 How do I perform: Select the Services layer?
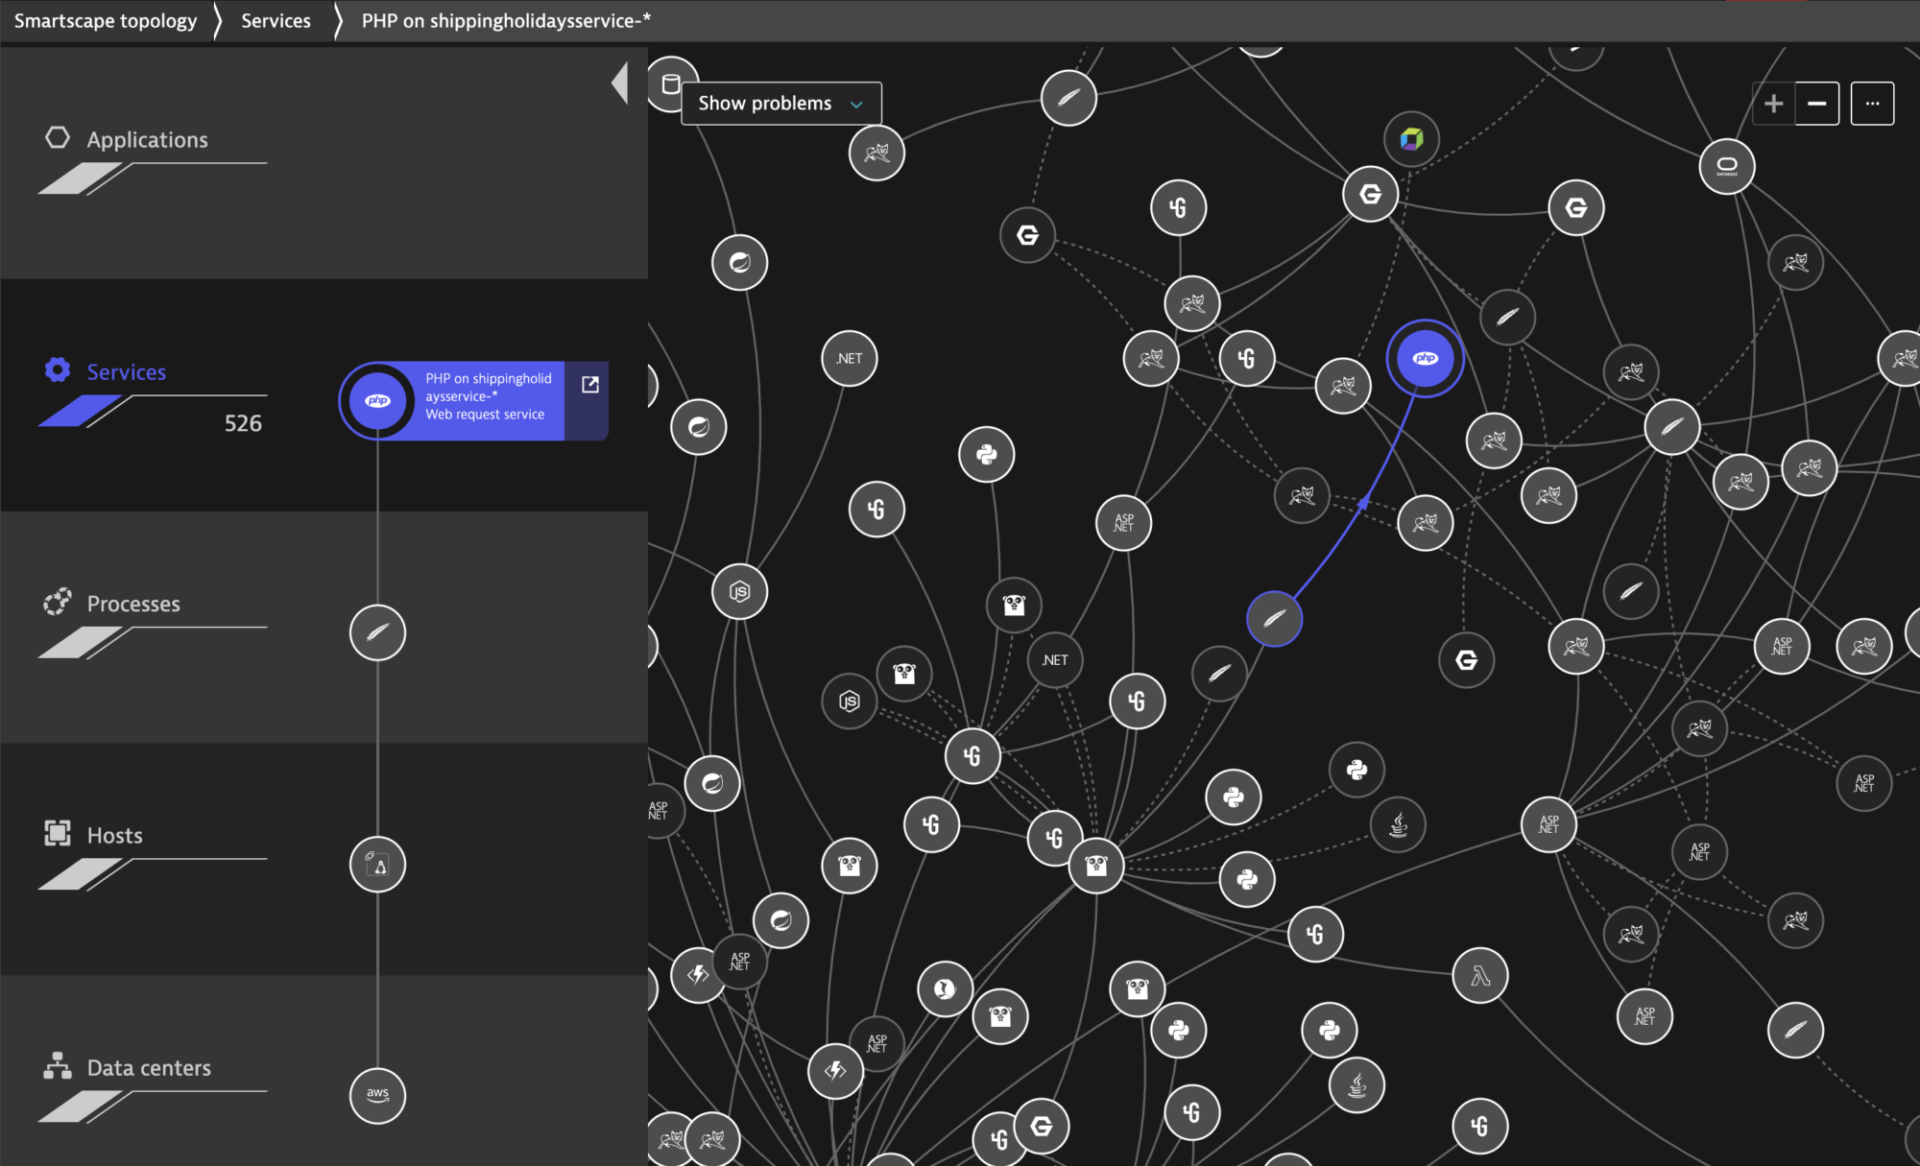click(x=126, y=372)
